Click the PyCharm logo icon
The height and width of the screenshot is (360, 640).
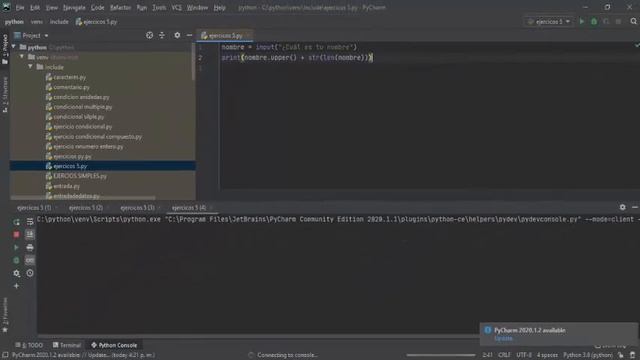click(7, 7)
